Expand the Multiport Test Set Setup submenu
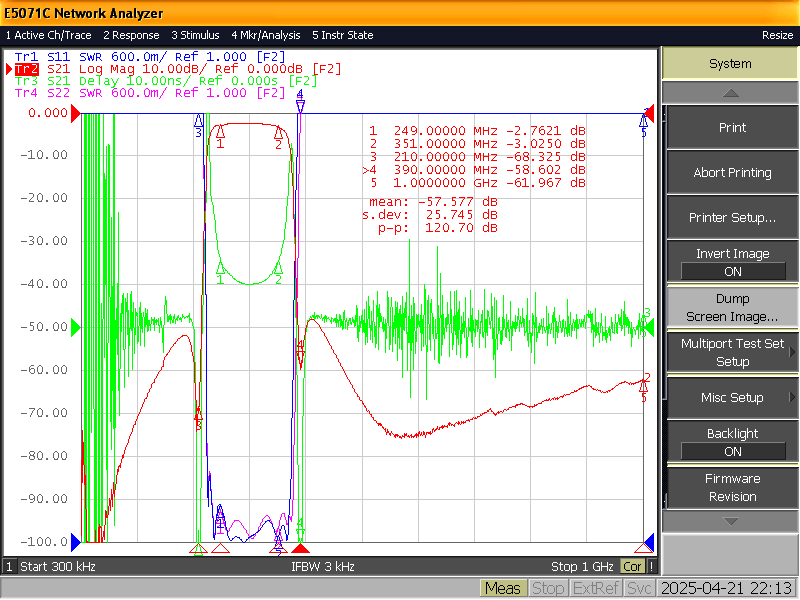800x600 pixels. [732, 352]
